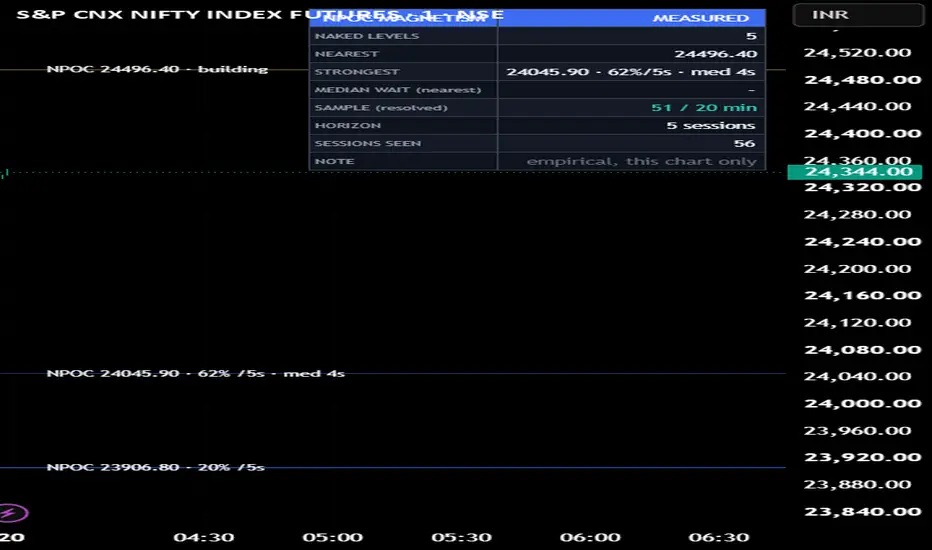Click the 24,000.00 price axis label
The image size is (932, 550).
pyautogui.click(x=862, y=403)
